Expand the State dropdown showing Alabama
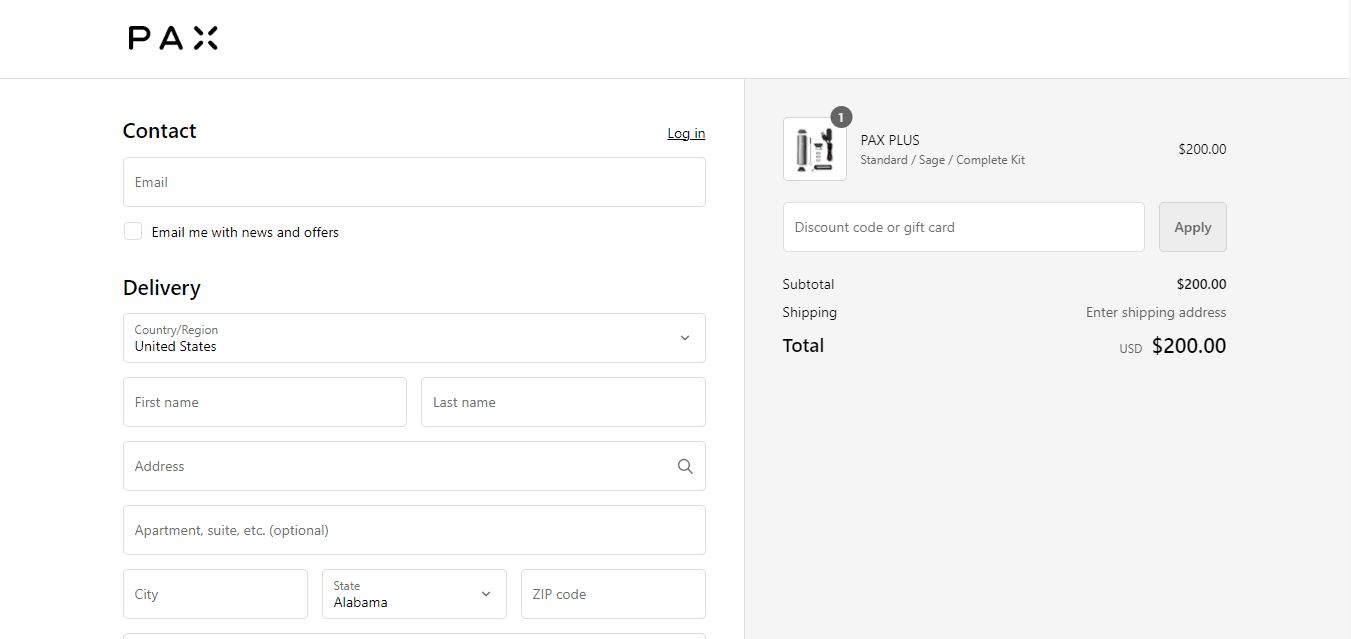The width and height of the screenshot is (1351, 639). coord(414,594)
